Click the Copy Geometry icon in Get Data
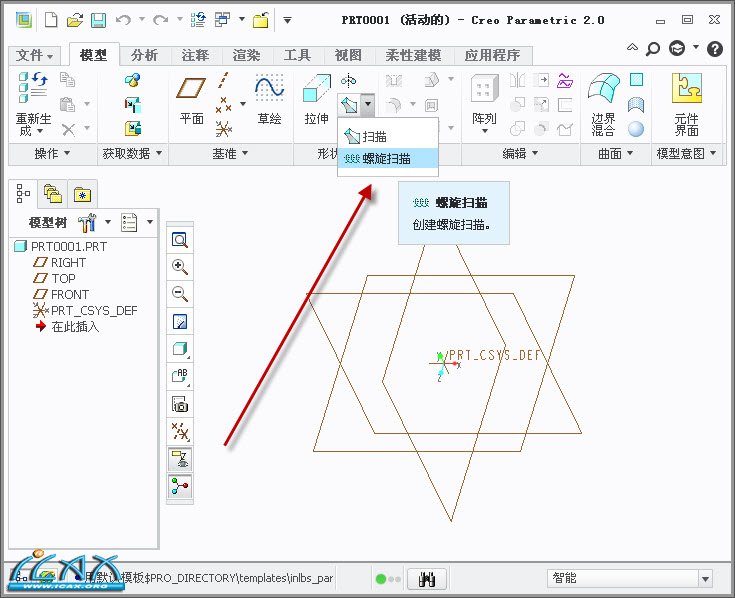735x598 pixels. coord(133,105)
